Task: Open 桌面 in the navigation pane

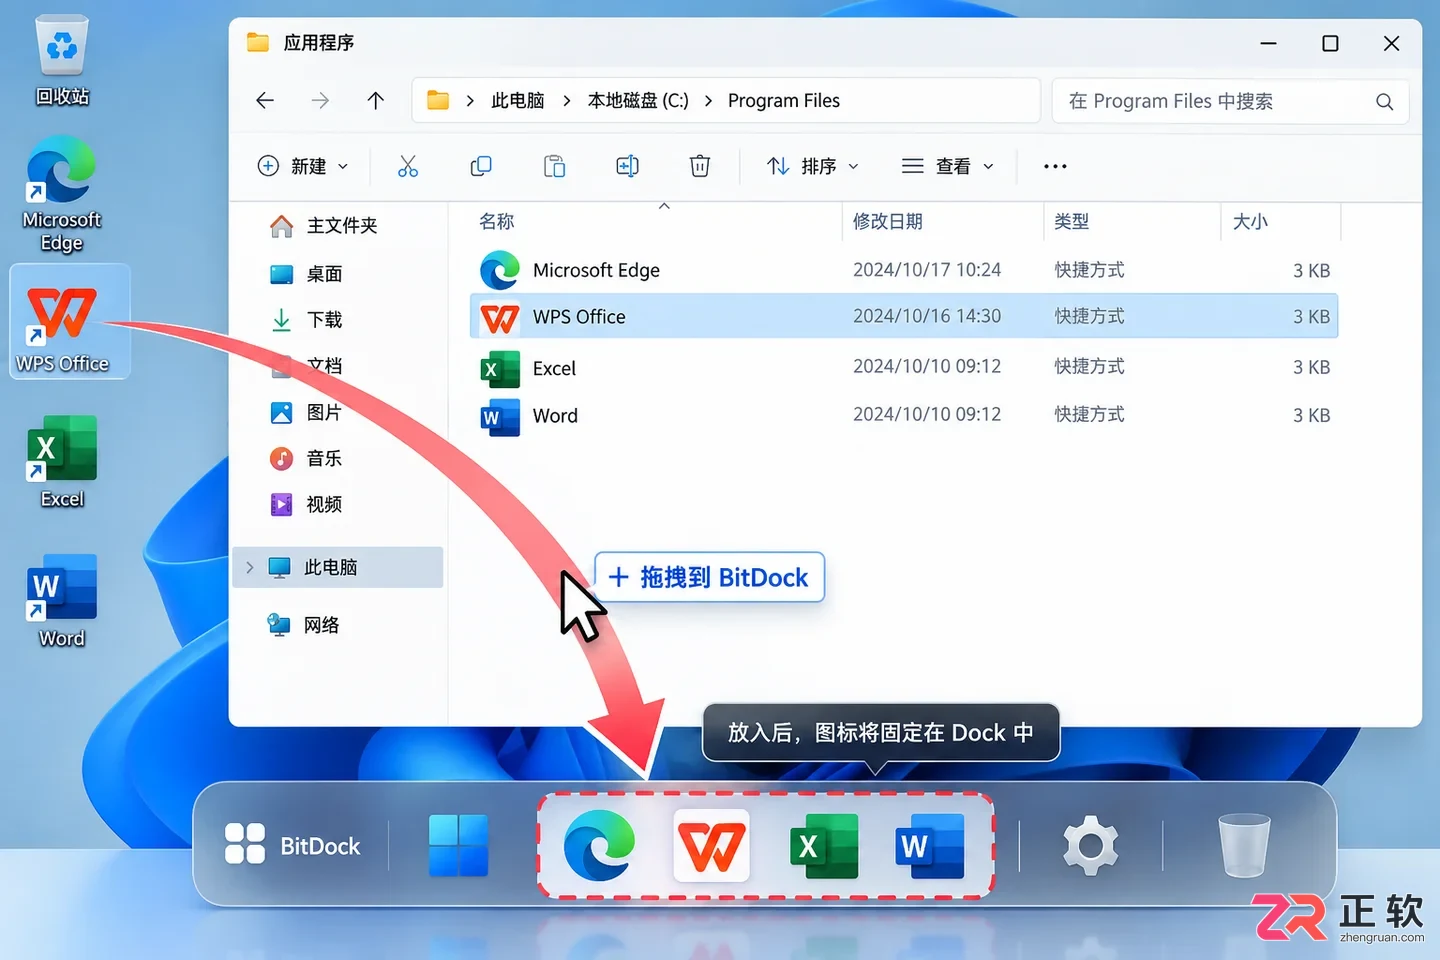Action: (x=307, y=273)
